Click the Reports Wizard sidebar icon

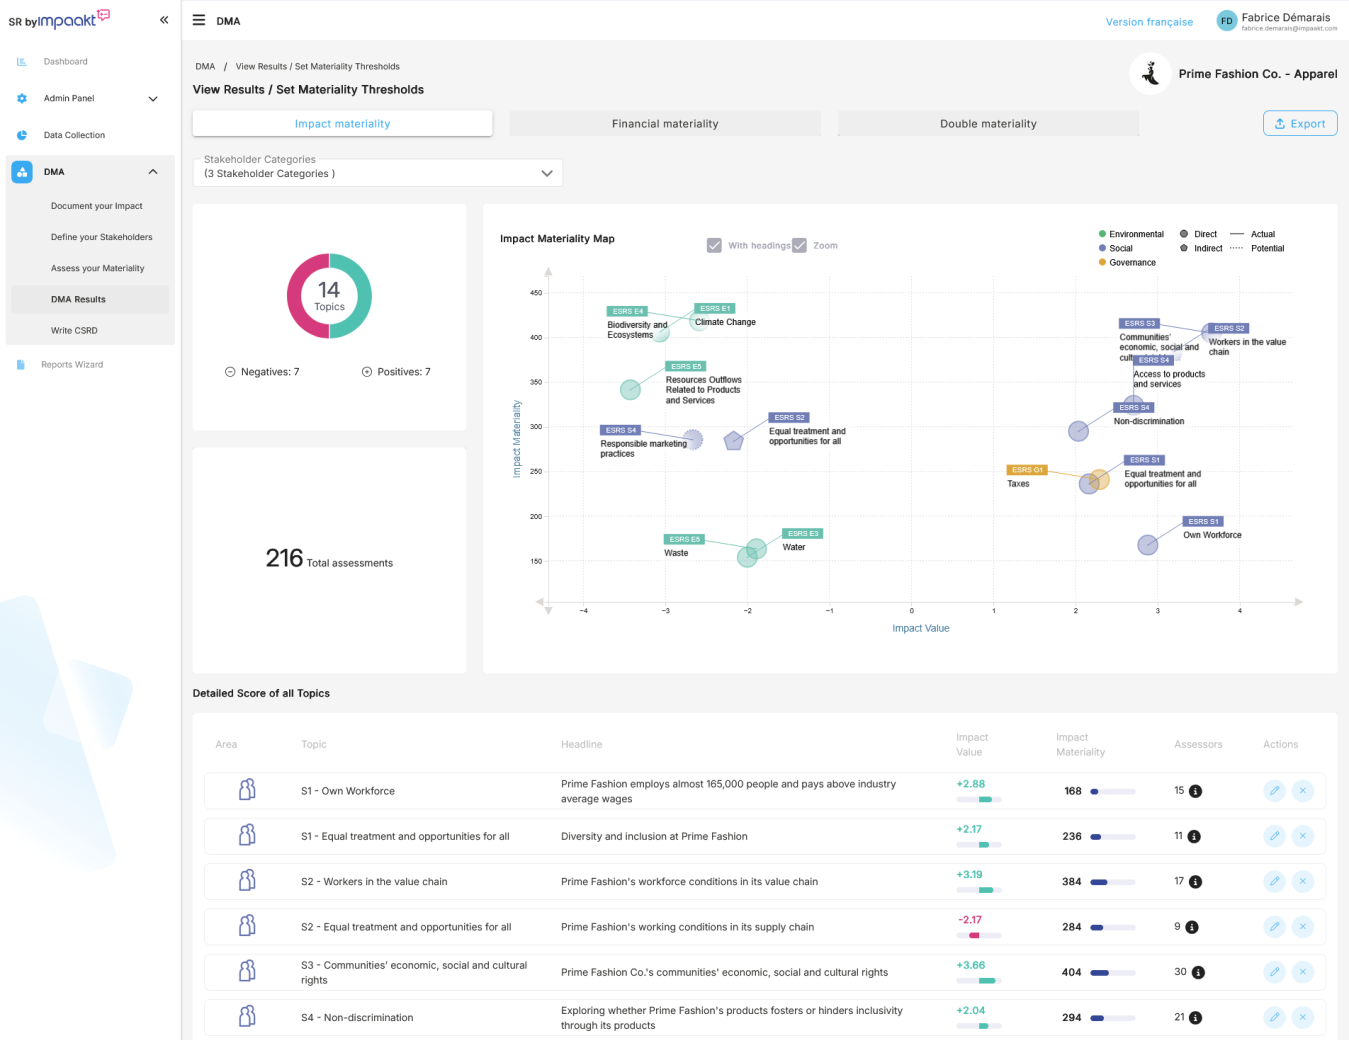click(x=21, y=365)
